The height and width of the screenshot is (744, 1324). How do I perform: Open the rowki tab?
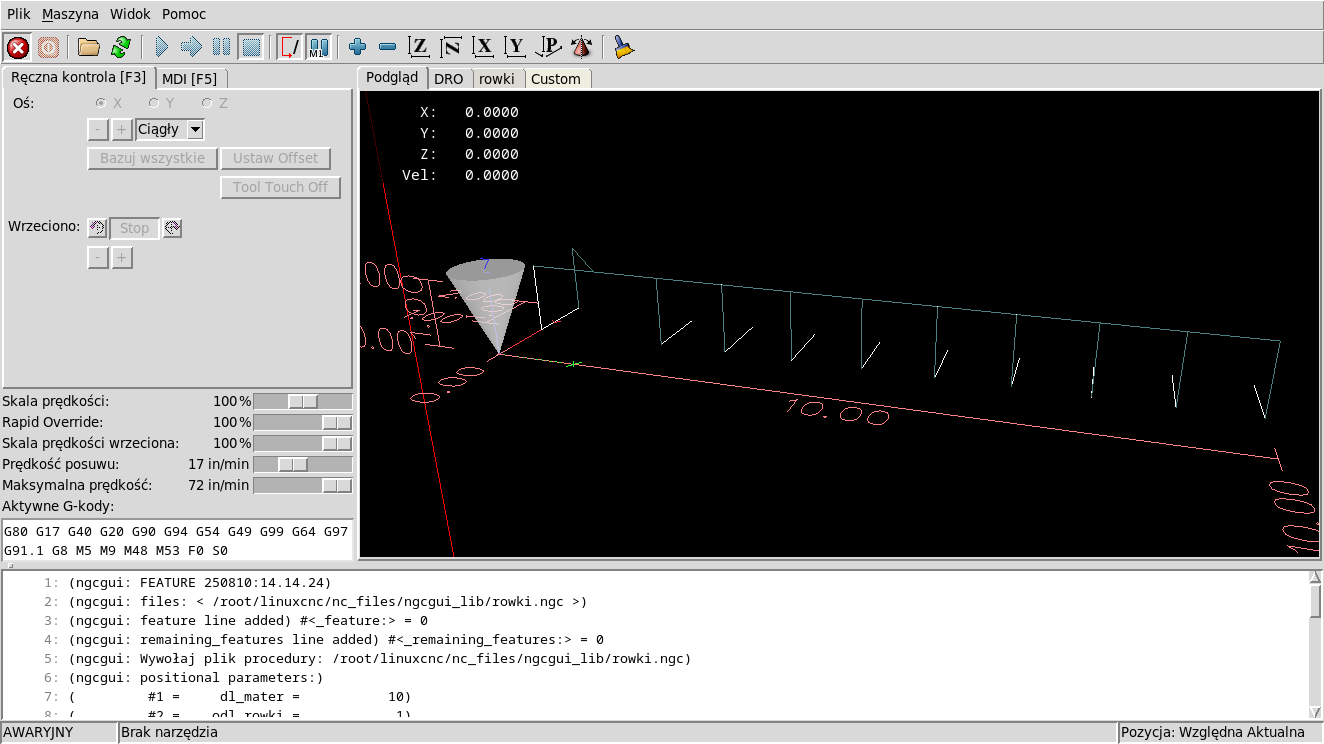tap(497, 78)
